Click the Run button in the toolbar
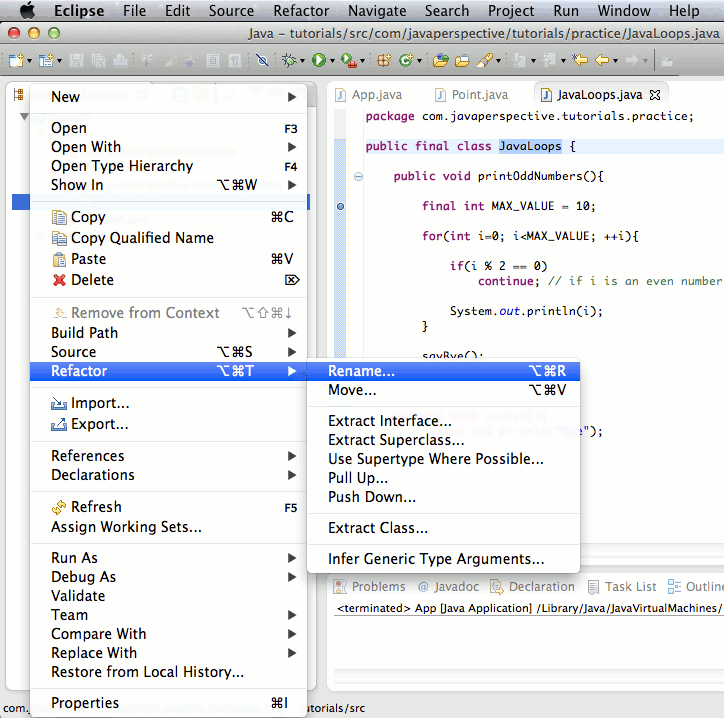Viewport: 724px width, 718px height. click(x=318, y=61)
